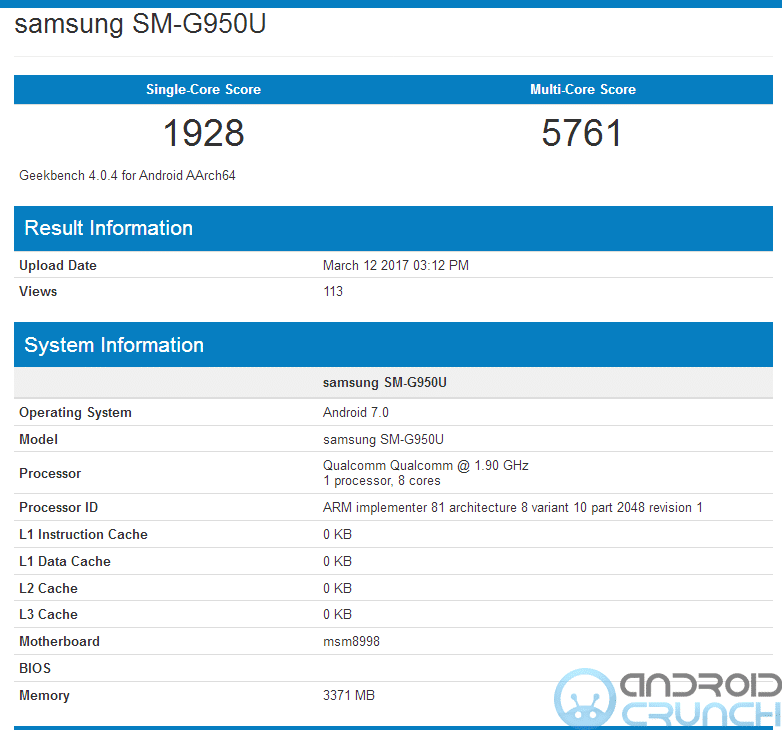Click the 3371 MB memory value

[x=348, y=695]
